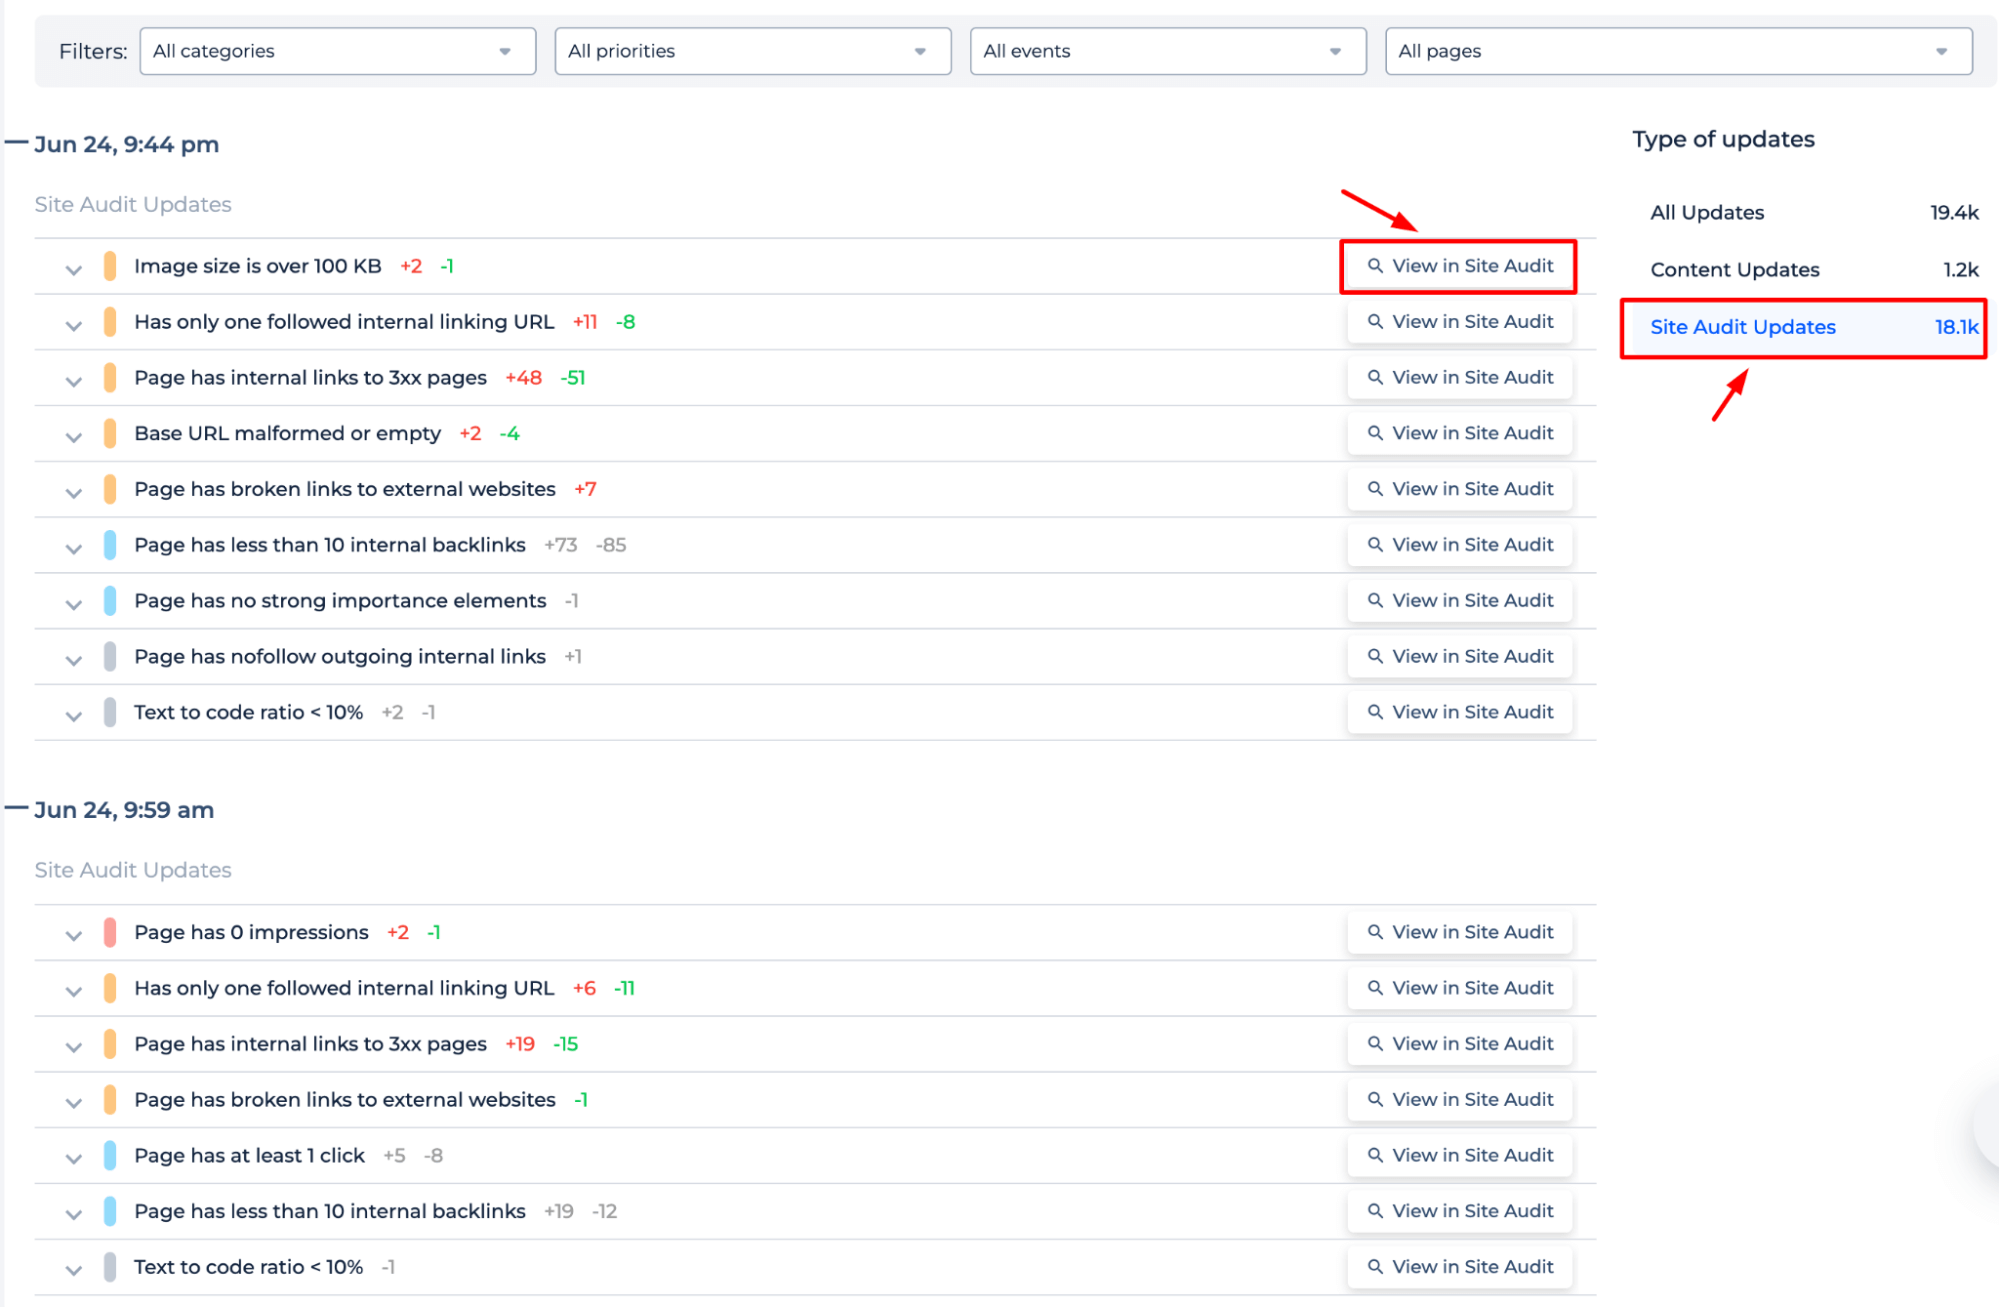Image resolution: width=1999 pixels, height=1307 pixels.
Task: Expand the Page has at least 1 click row
Action: (73, 1158)
